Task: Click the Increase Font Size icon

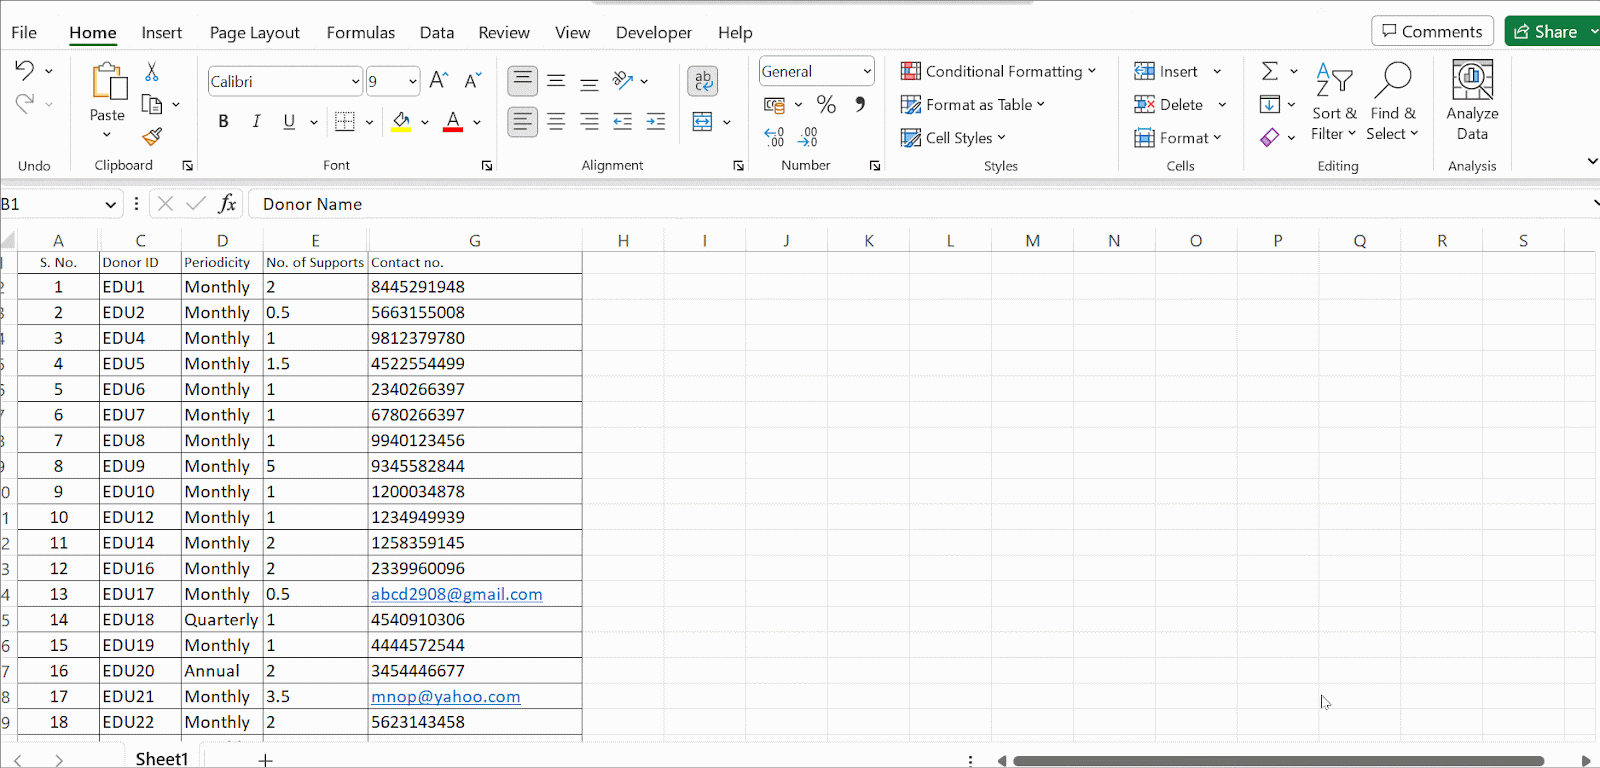Action: pos(438,81)
